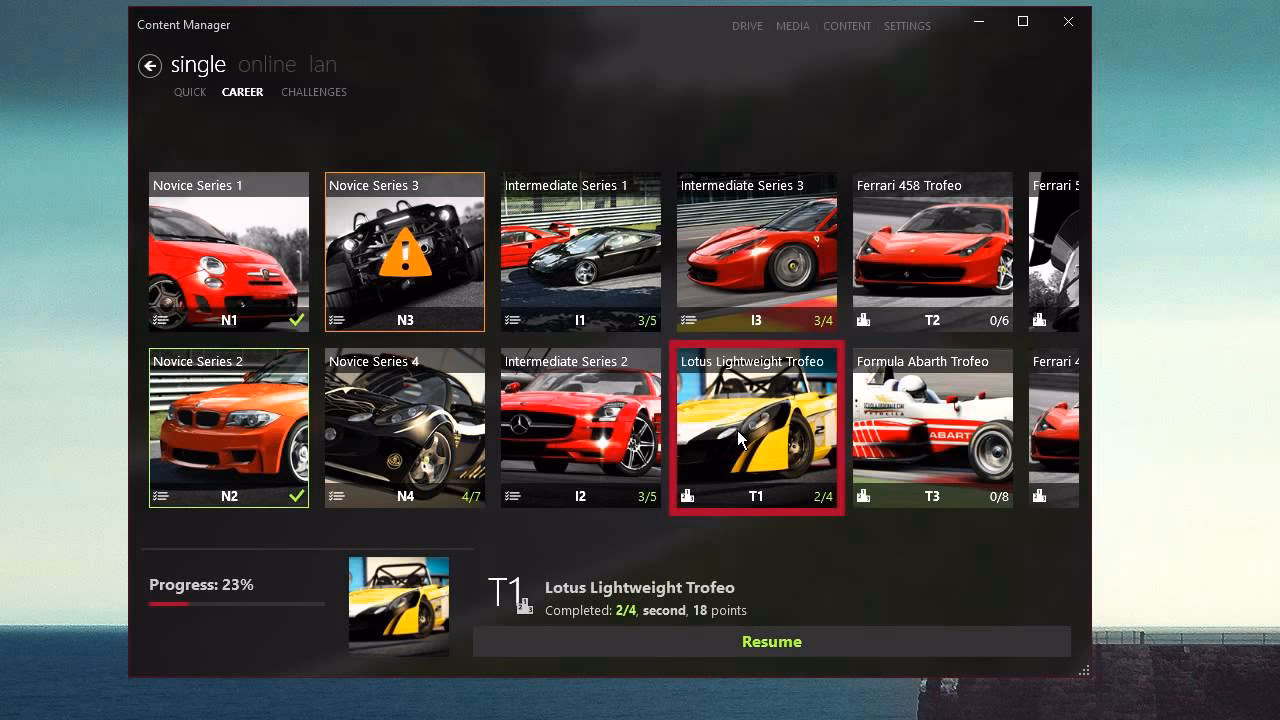Click the back arrow button

(150, 66)
